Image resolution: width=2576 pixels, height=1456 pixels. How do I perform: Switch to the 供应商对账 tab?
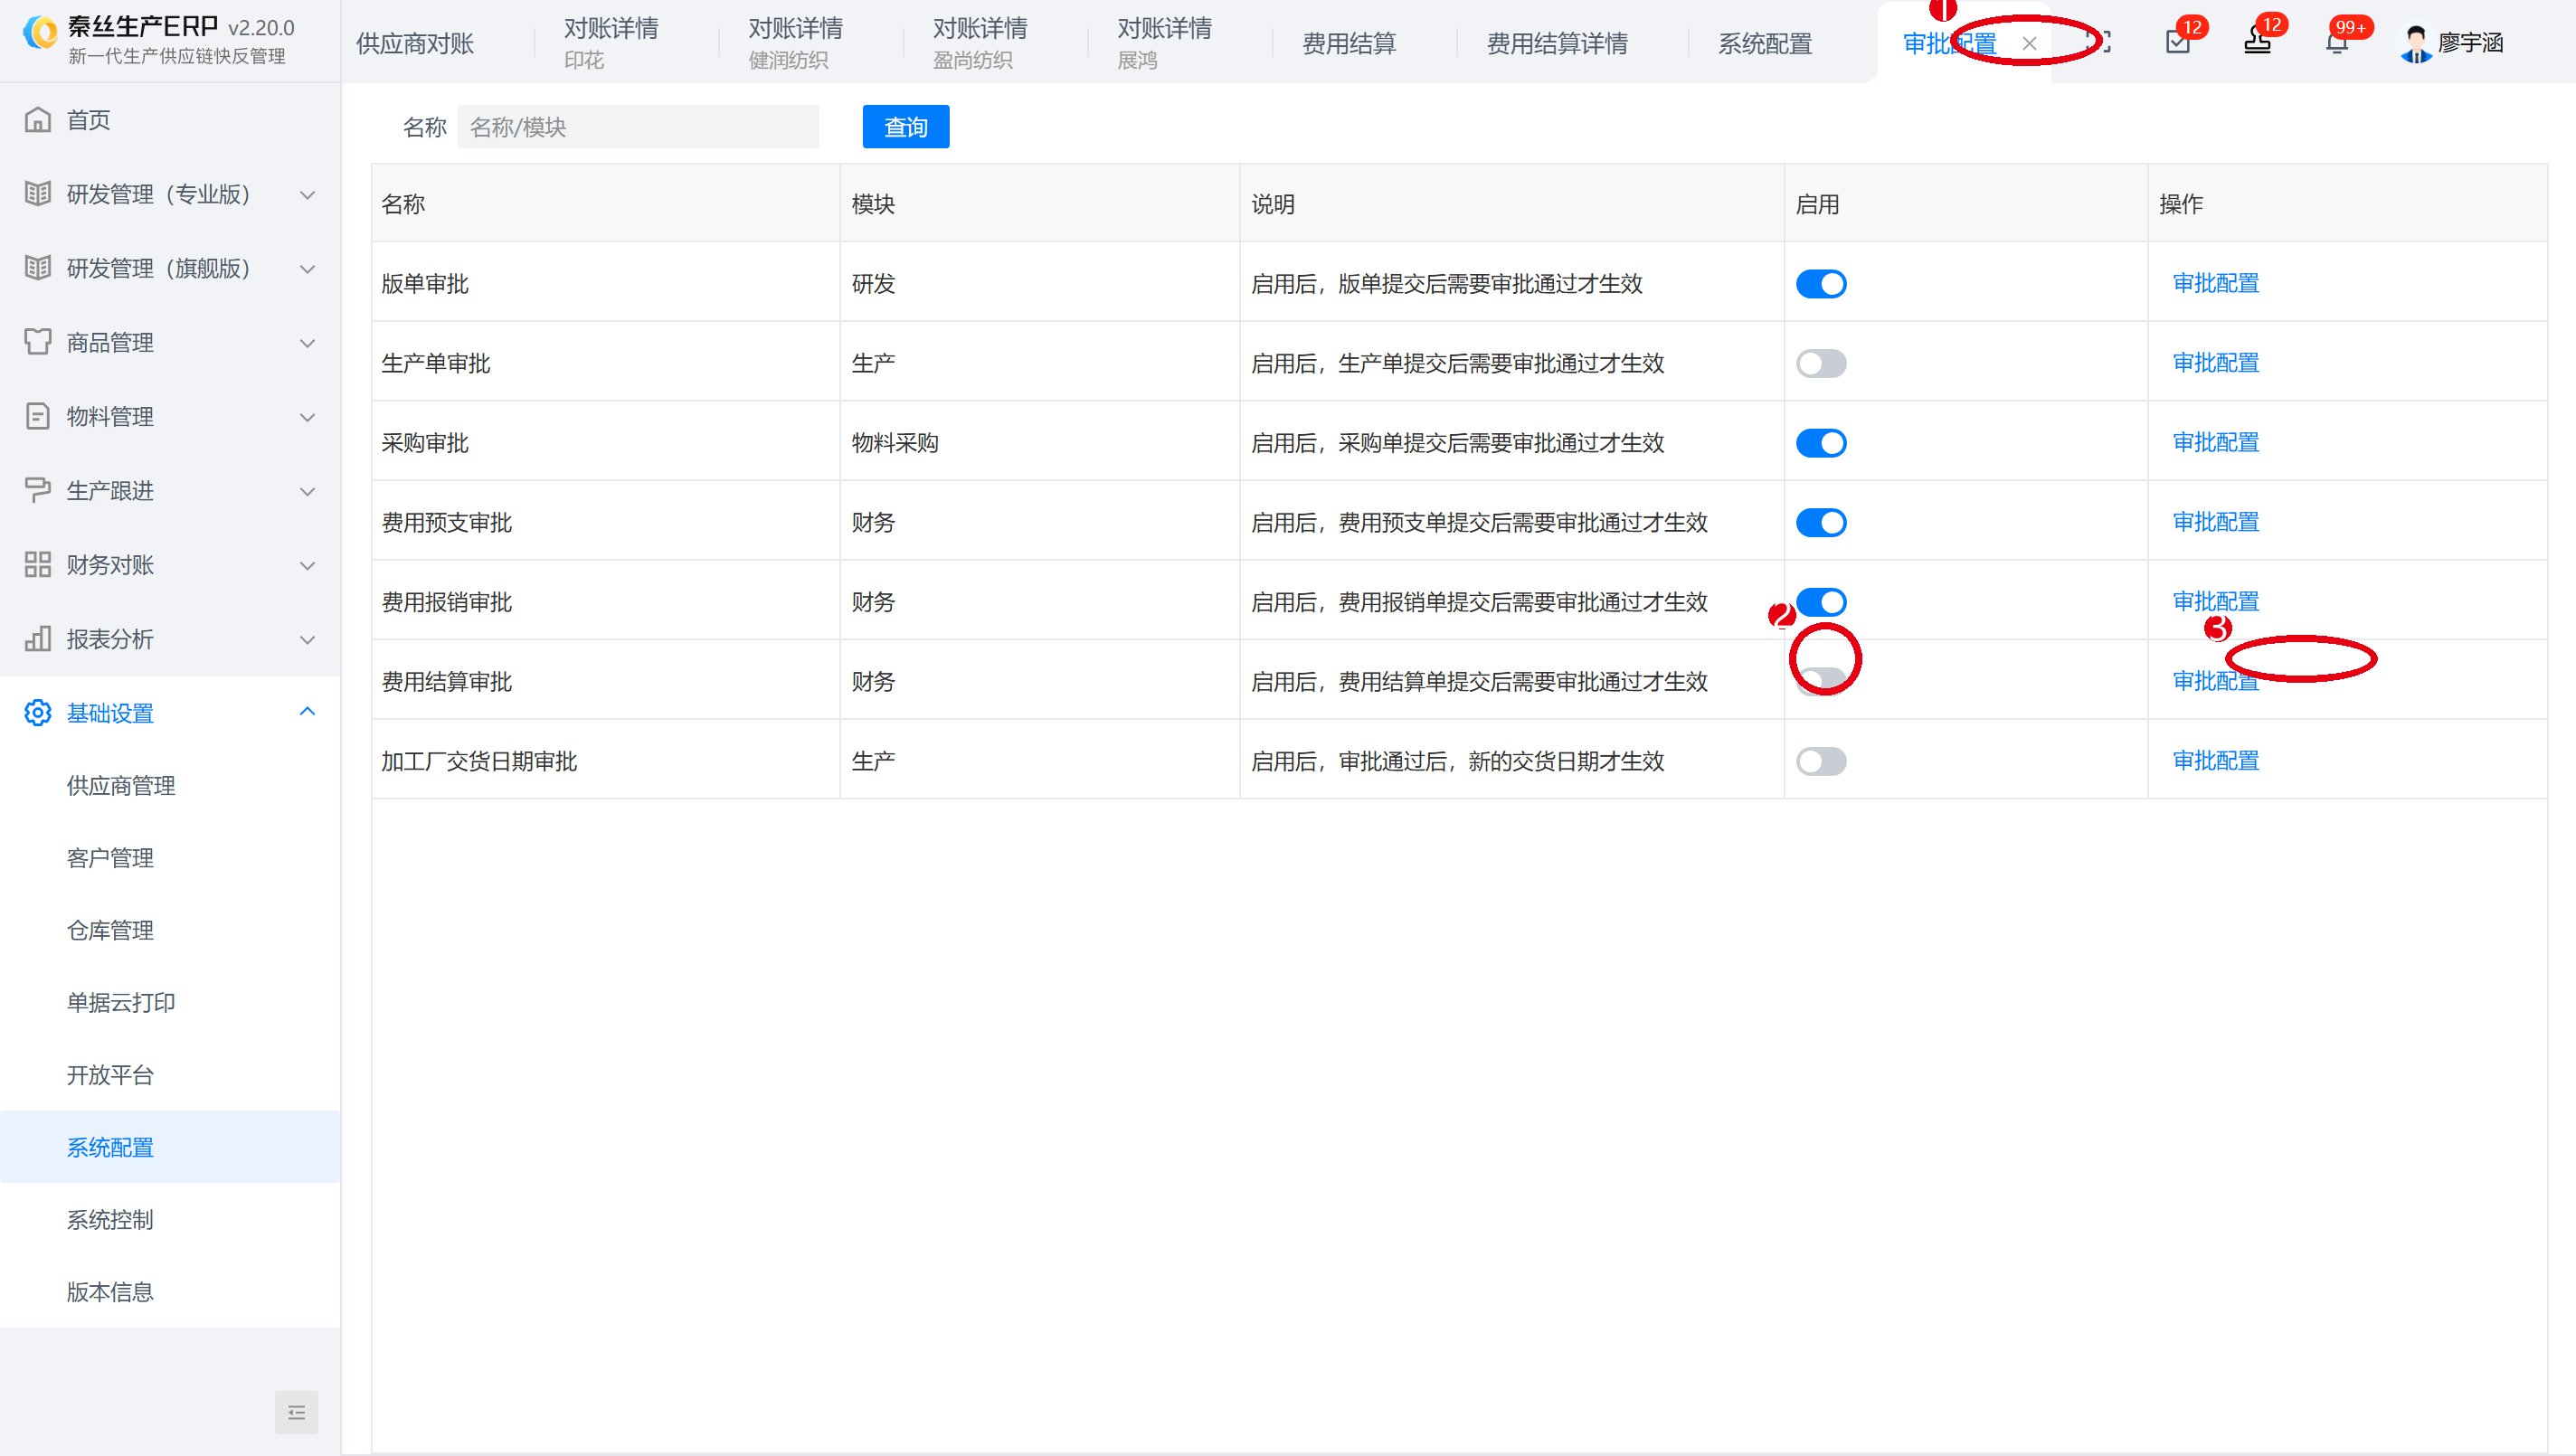pyautogui.click(x=415, y=43)
